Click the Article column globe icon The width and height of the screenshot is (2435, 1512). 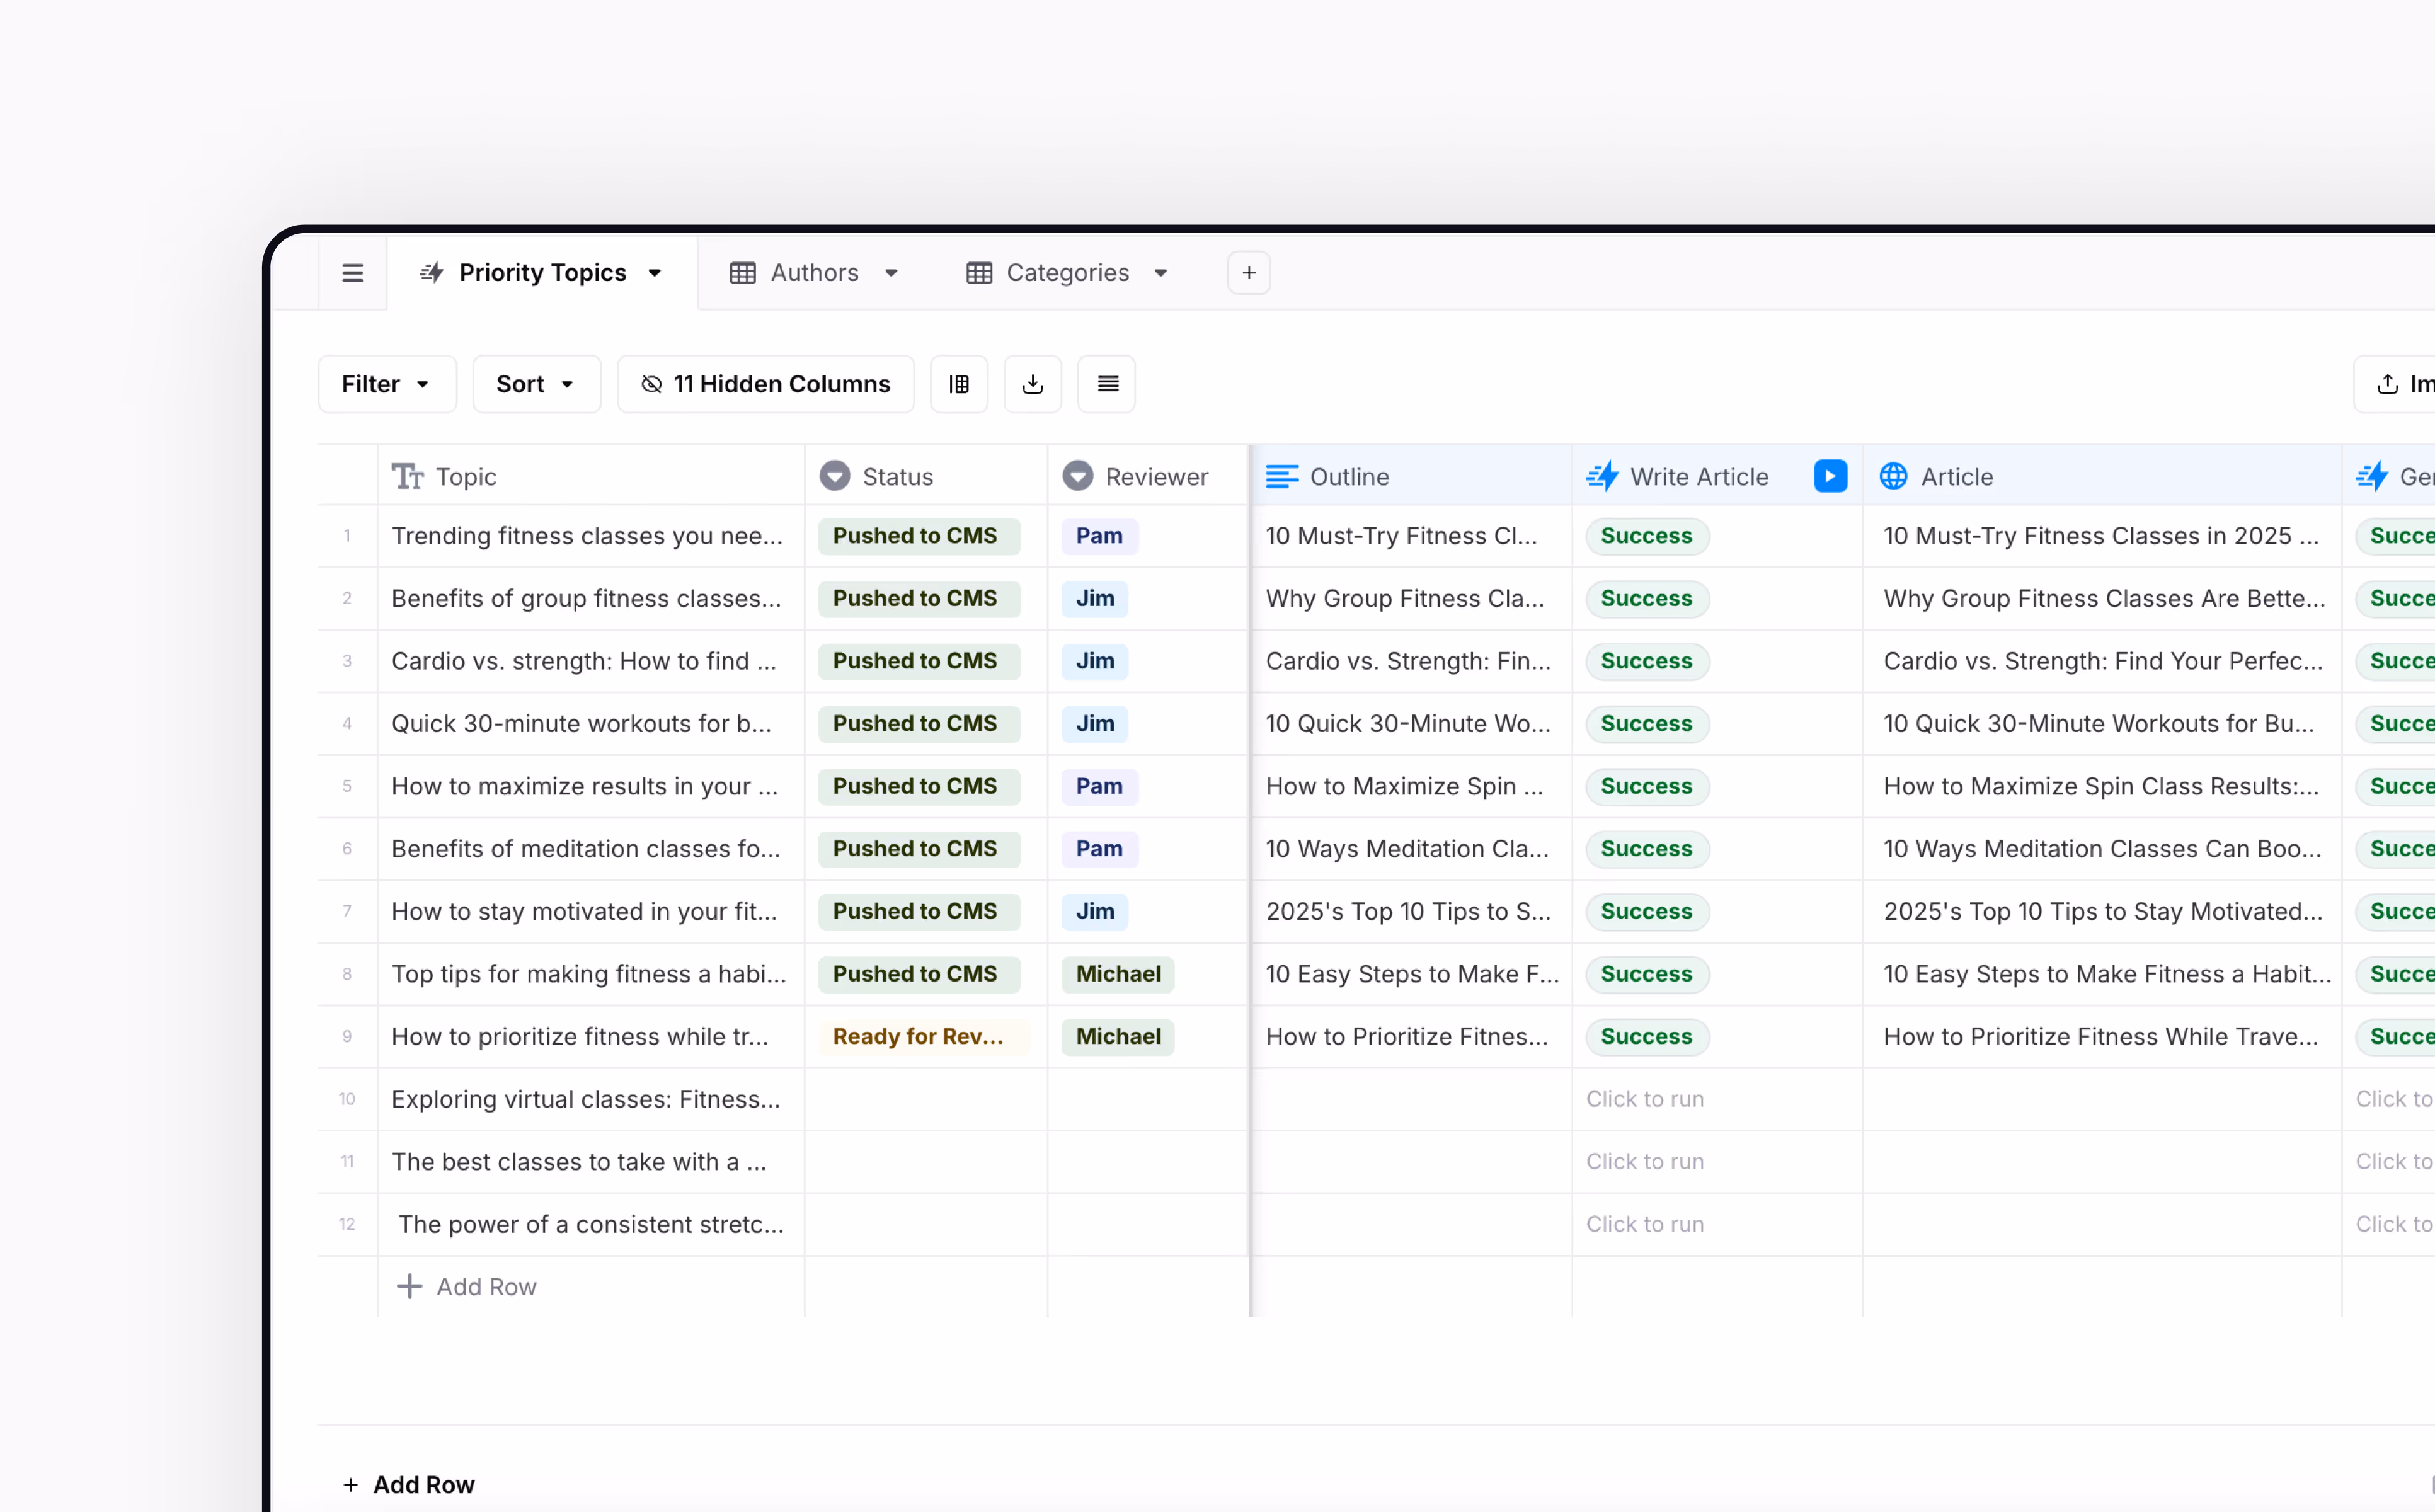pyautogui.click(x=1893, y=476)
